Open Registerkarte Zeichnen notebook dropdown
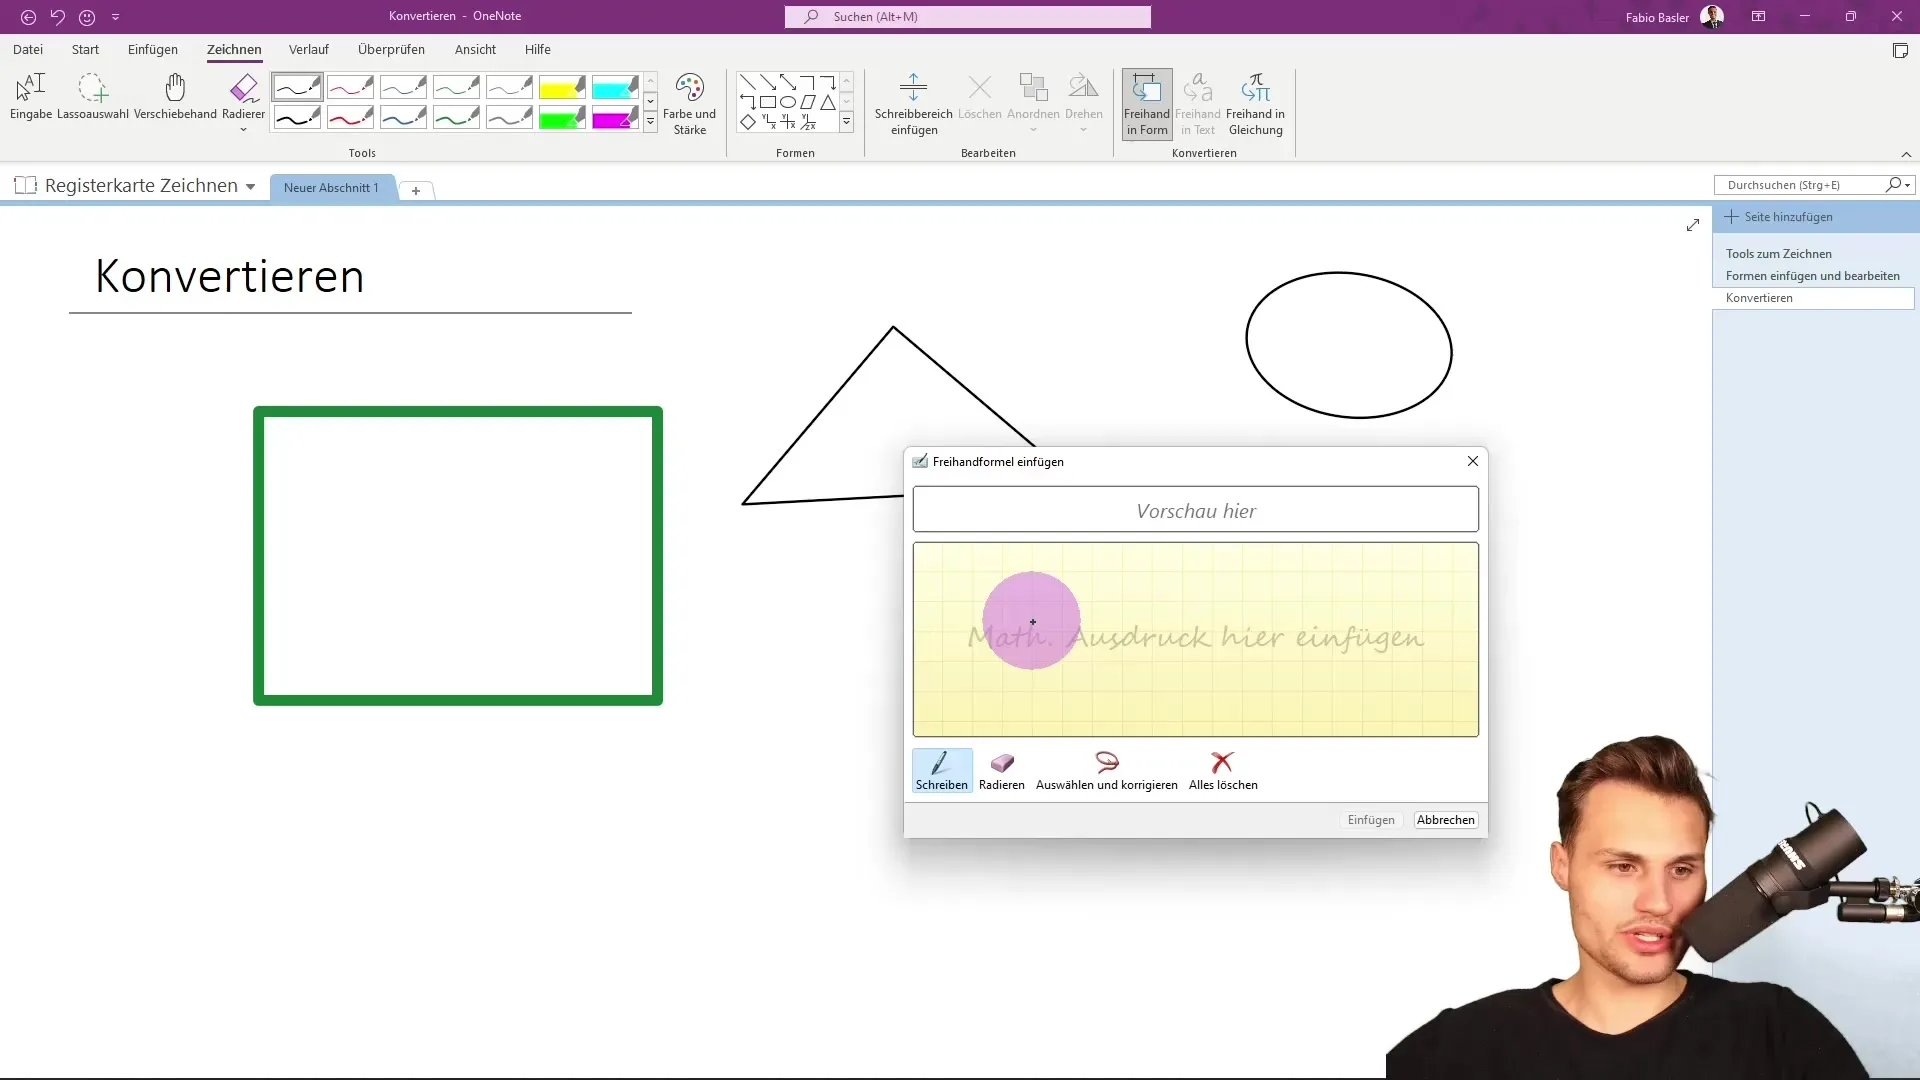The image size is (1920, 1080). [x=250, y=187]
